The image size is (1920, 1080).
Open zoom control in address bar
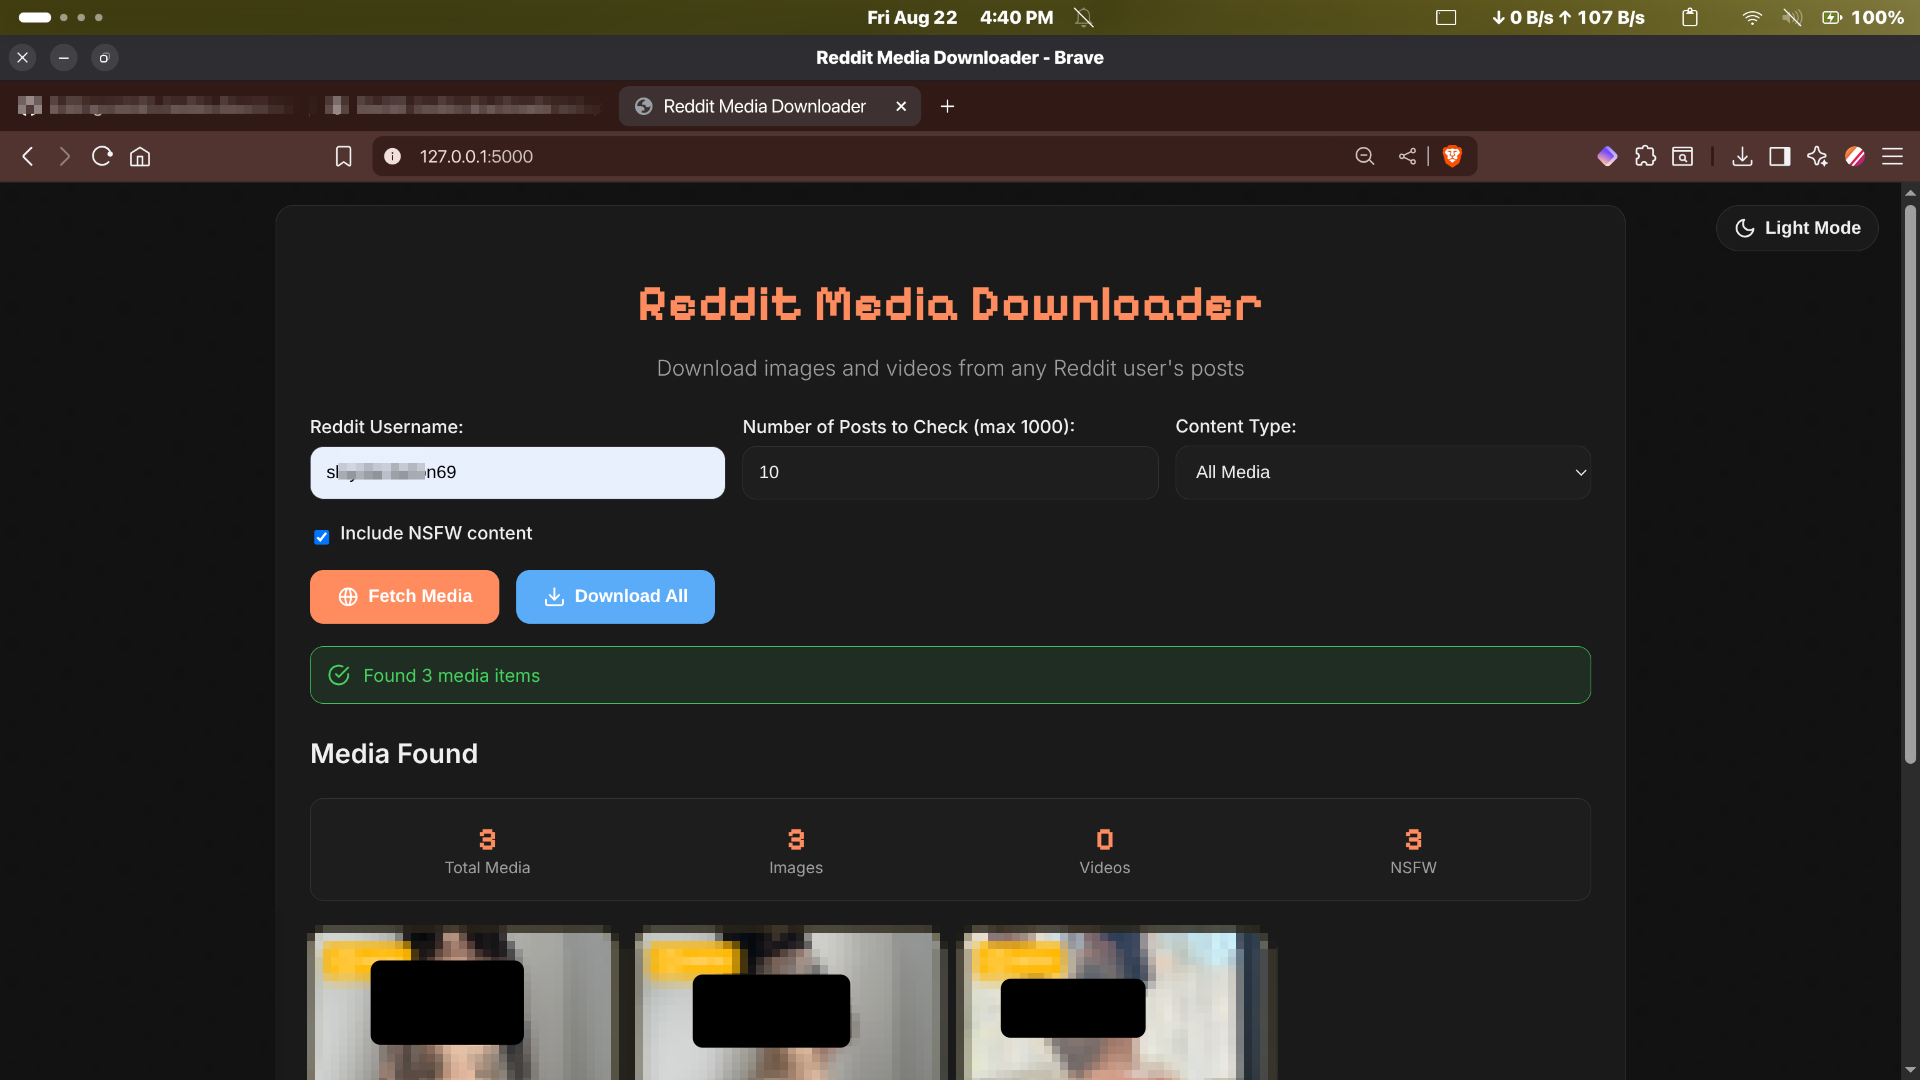tap(1365, 157)
